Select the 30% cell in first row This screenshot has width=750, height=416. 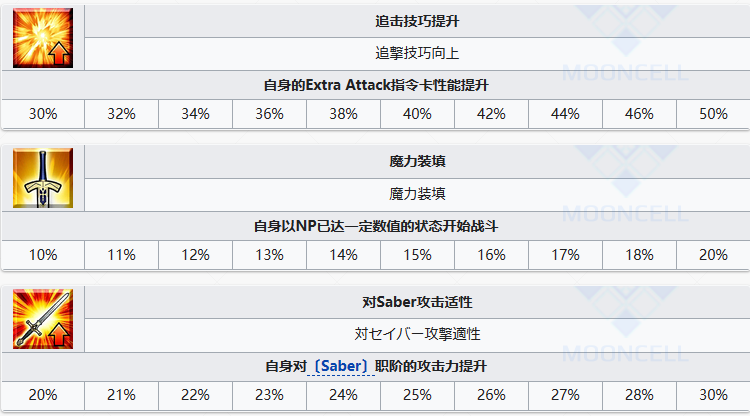[43, 114]
